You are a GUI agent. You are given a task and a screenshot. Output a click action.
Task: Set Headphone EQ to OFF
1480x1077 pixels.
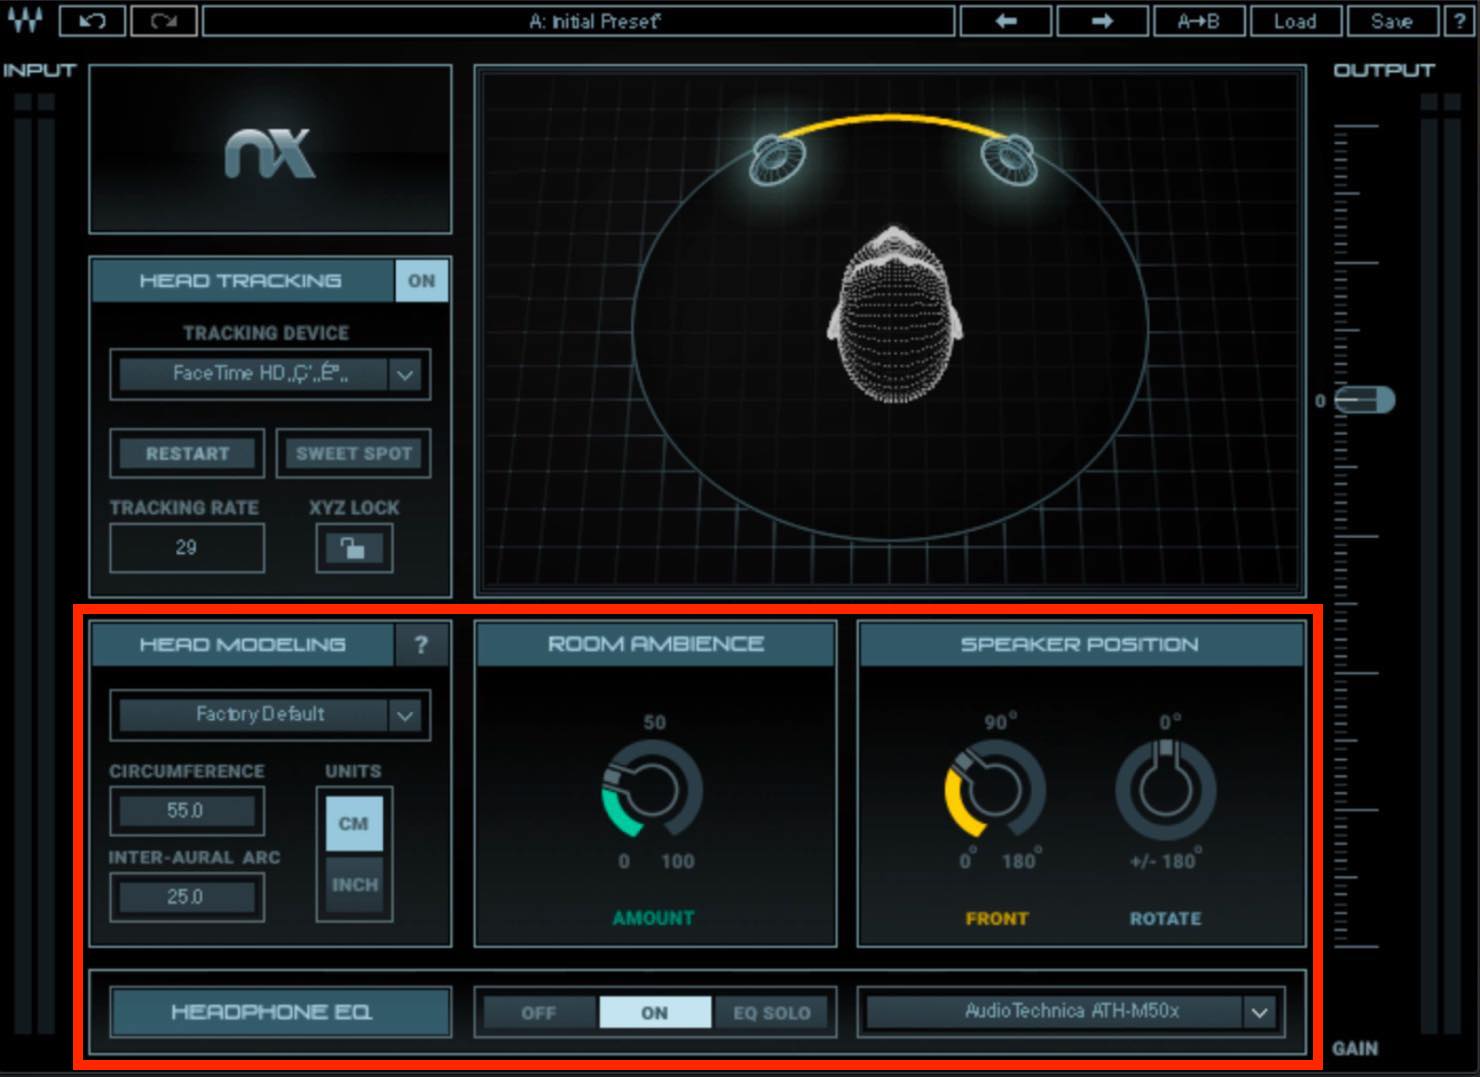coord(538,1012)
